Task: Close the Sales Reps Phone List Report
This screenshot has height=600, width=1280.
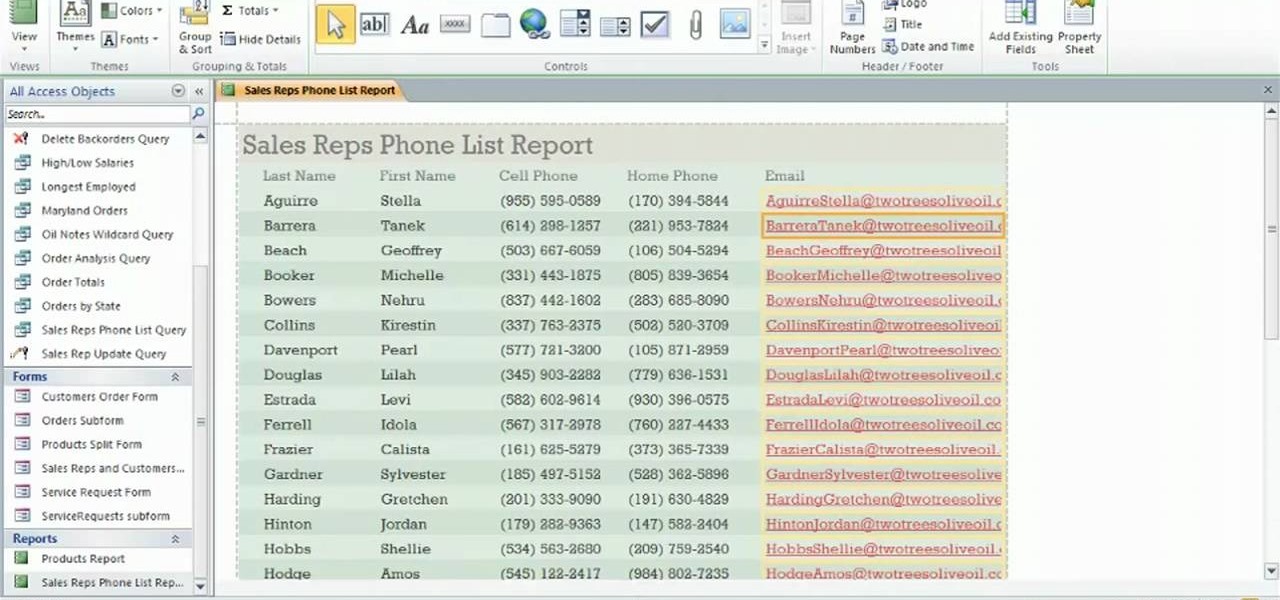Action: pyautogui.click(x=1268, y=90)
